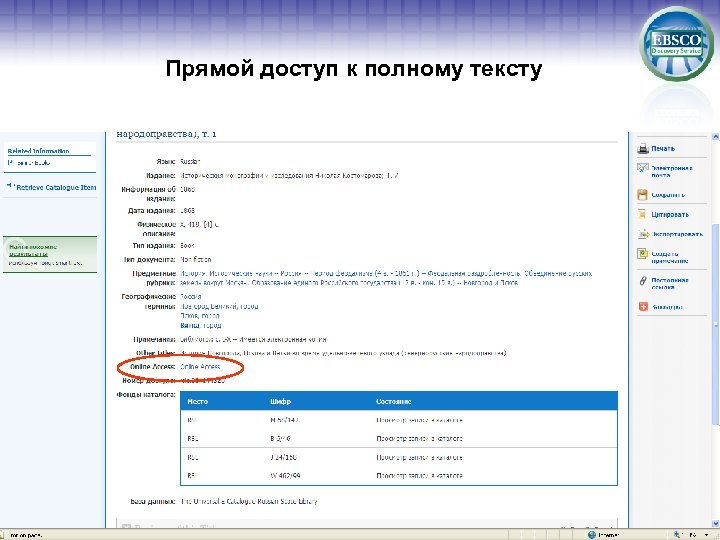
Task: Click the EBSCO Discovery Service logo
Action: [676, 44]
